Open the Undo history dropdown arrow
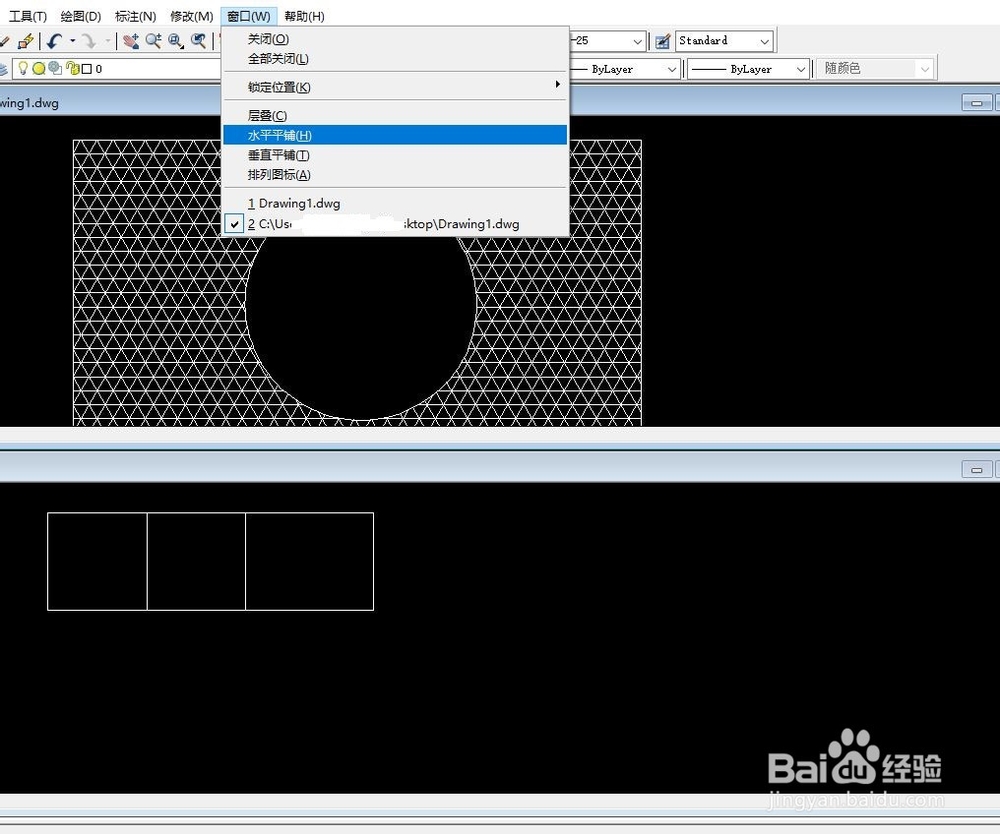 coord(72,41)
